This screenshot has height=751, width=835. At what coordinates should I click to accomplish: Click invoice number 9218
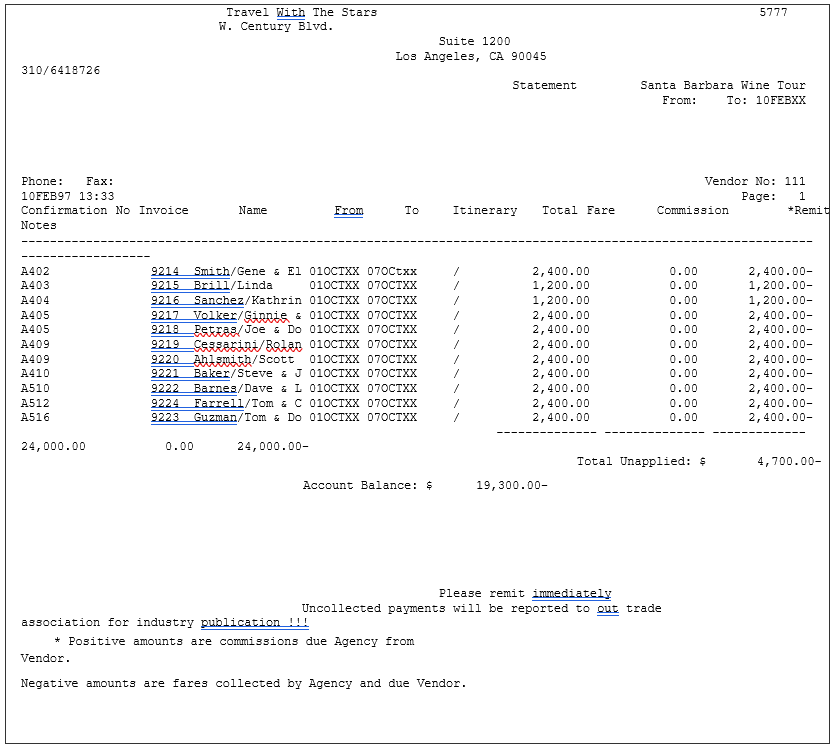[x=165, y=330]
